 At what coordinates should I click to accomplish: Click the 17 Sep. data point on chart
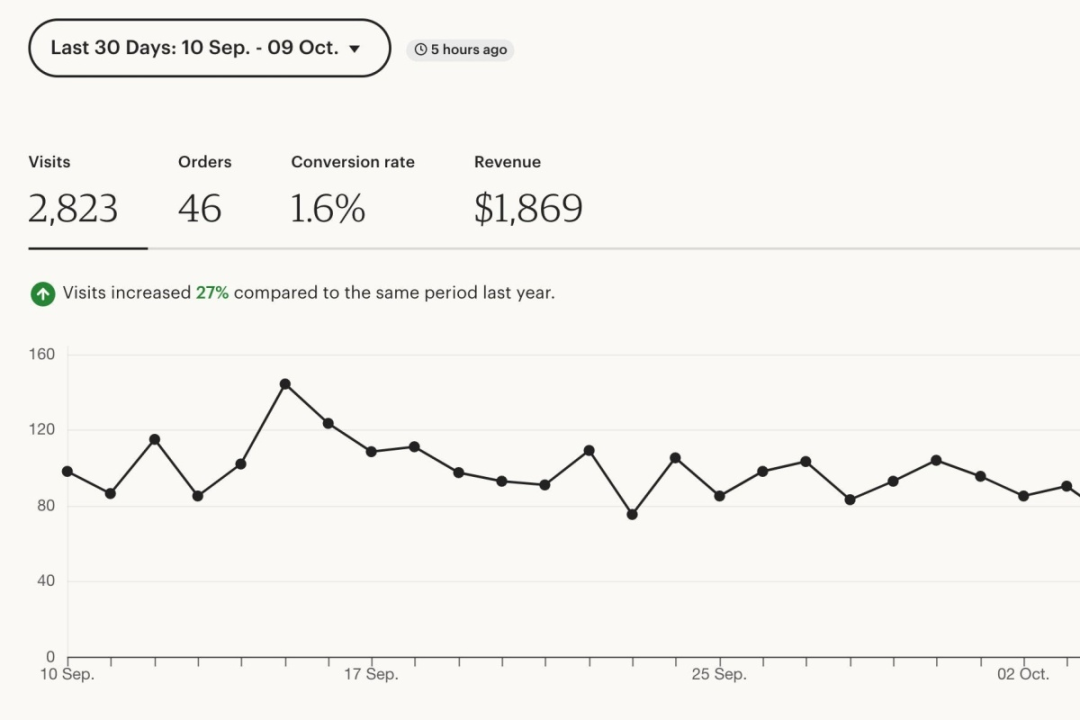371,451
